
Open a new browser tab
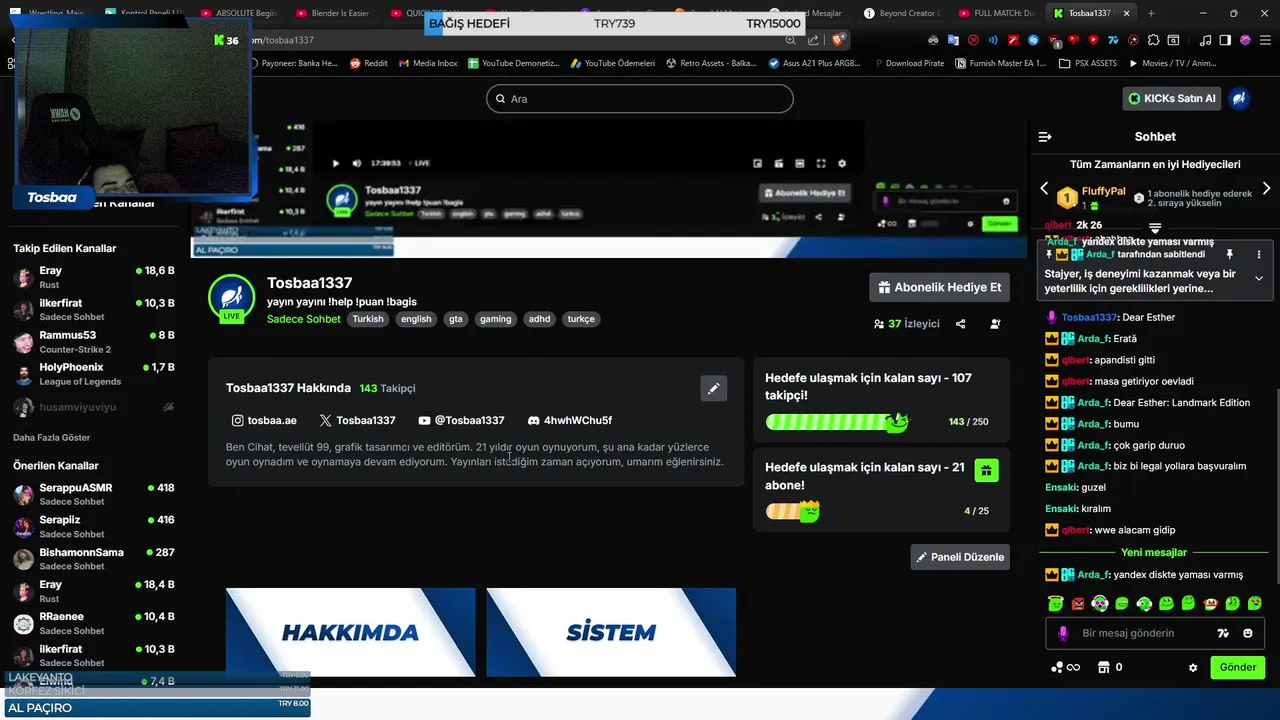1151,13
